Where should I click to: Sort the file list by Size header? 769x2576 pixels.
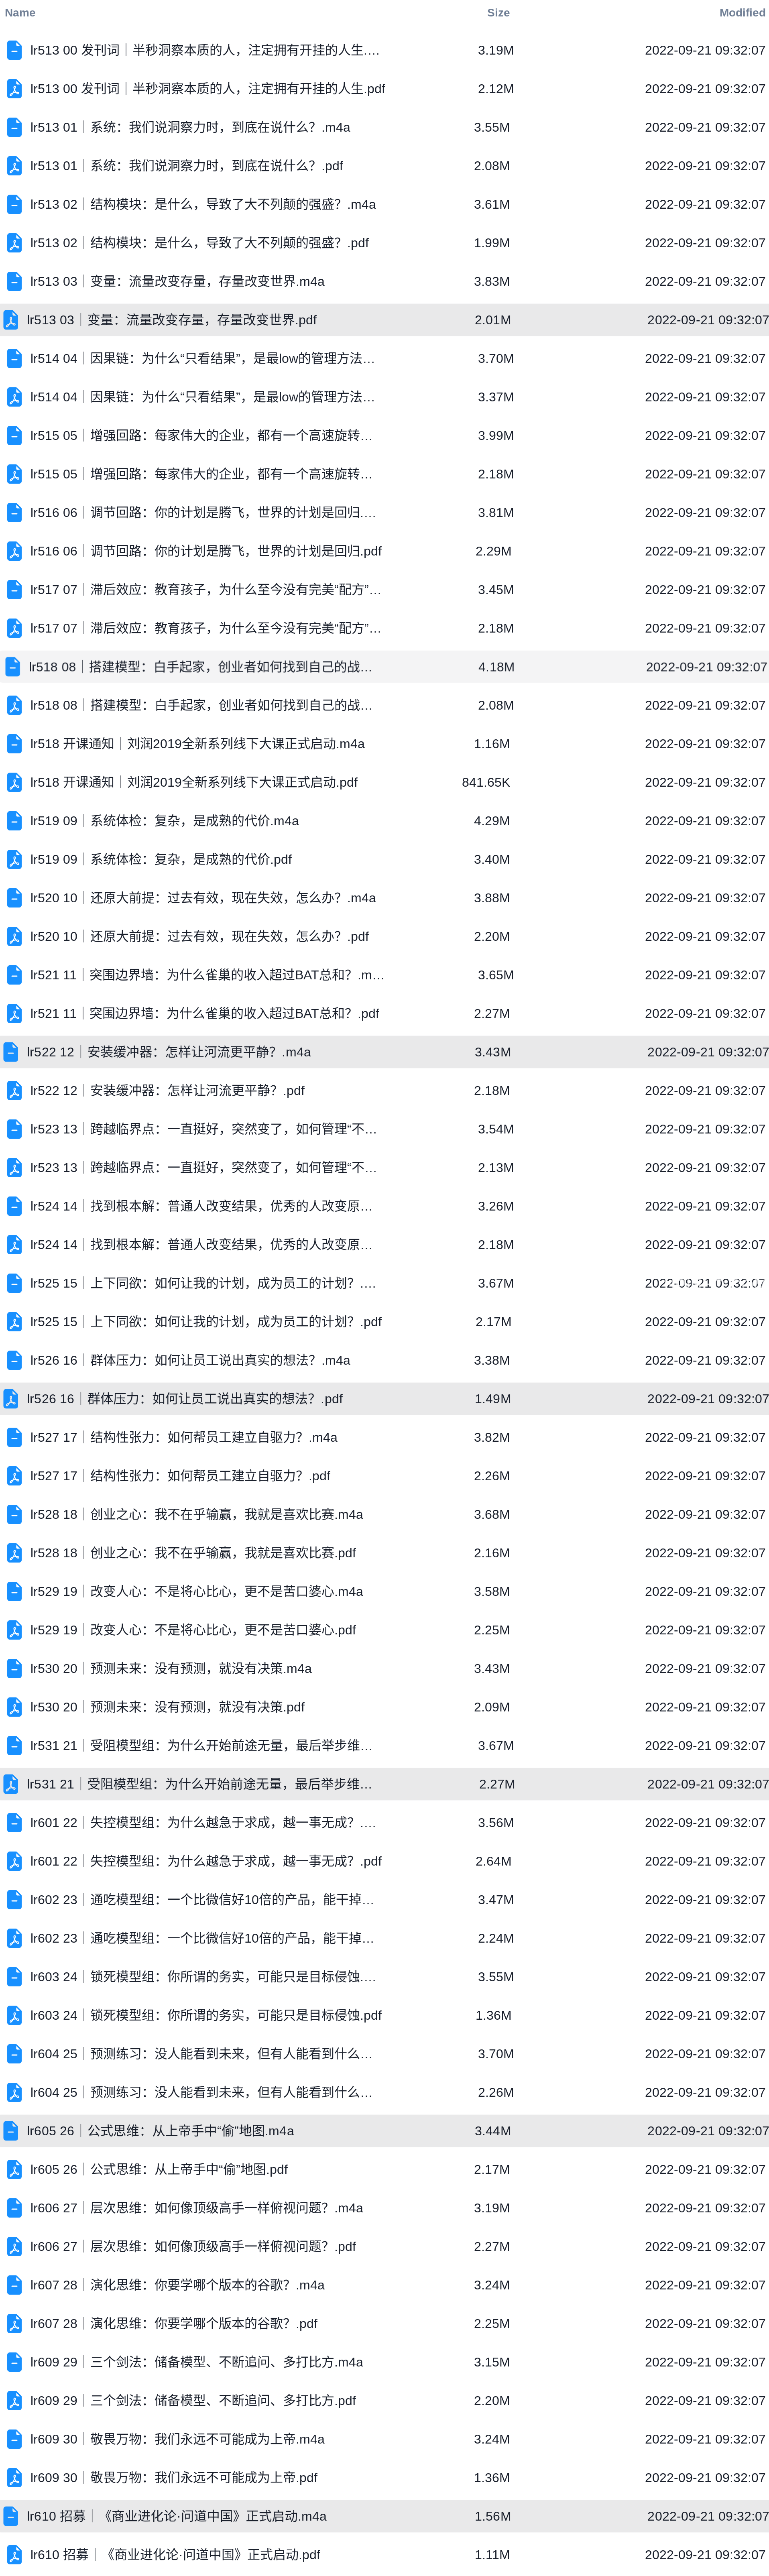498,13
